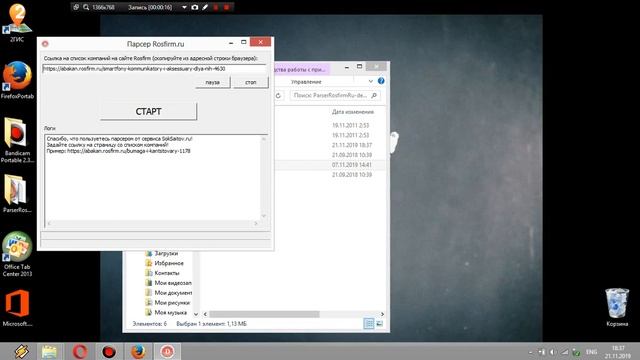Open the Bandicam Portable folder icon
The height and width of the screenshot is (360, 640).
[x=17, y=140]
